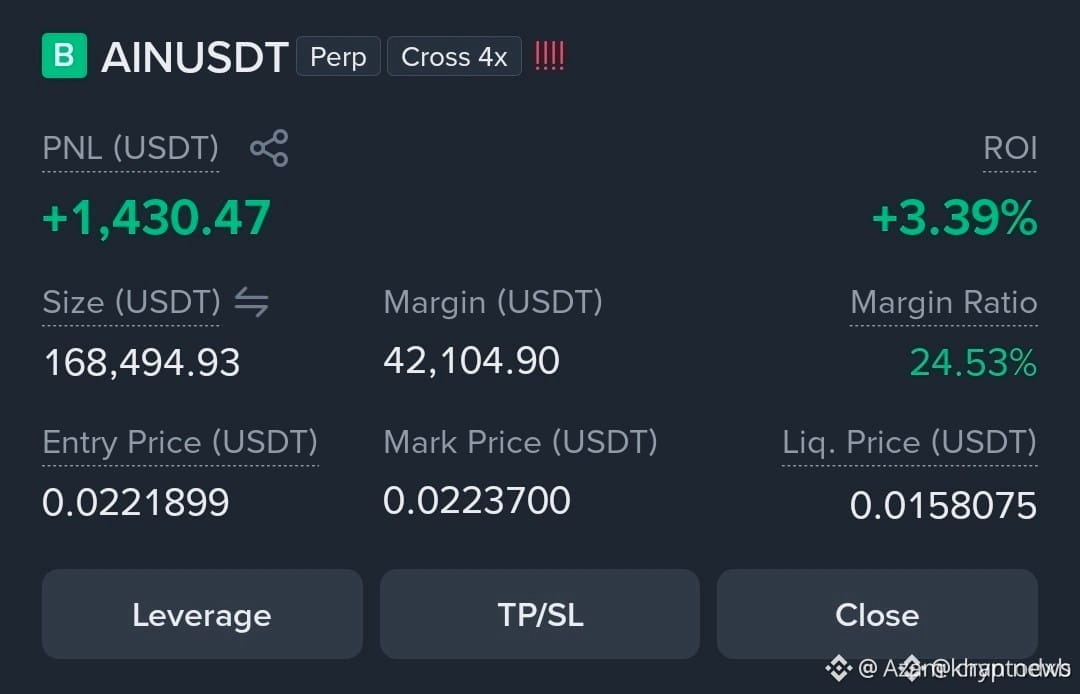Show Entry Price (USDT) label details
Image resolution: width=1080 pixels, height=694 pixels.
tap(180, 443)
